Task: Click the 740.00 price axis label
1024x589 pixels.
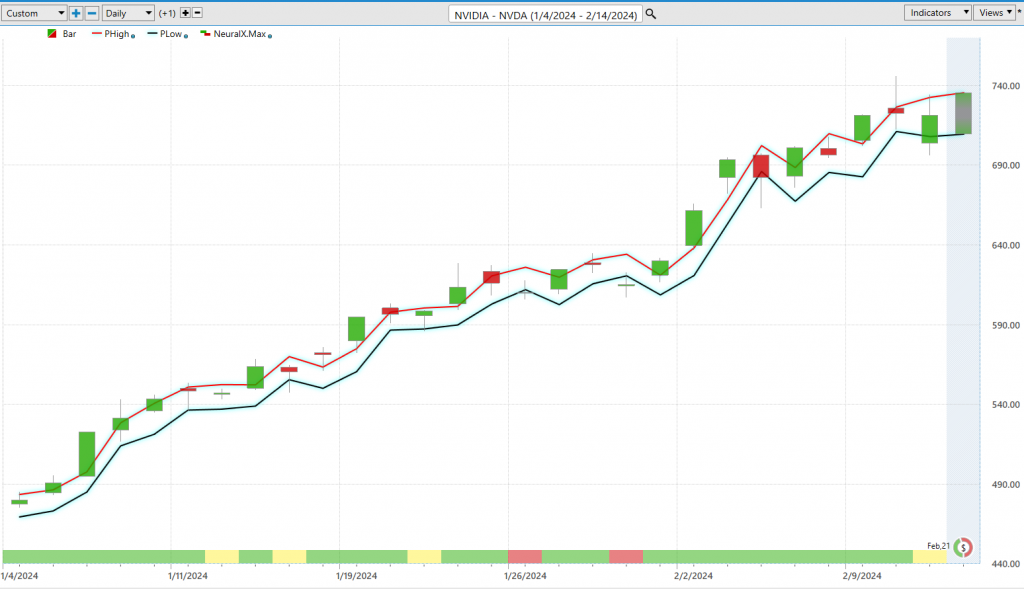Action: [x=1005, y=86]
